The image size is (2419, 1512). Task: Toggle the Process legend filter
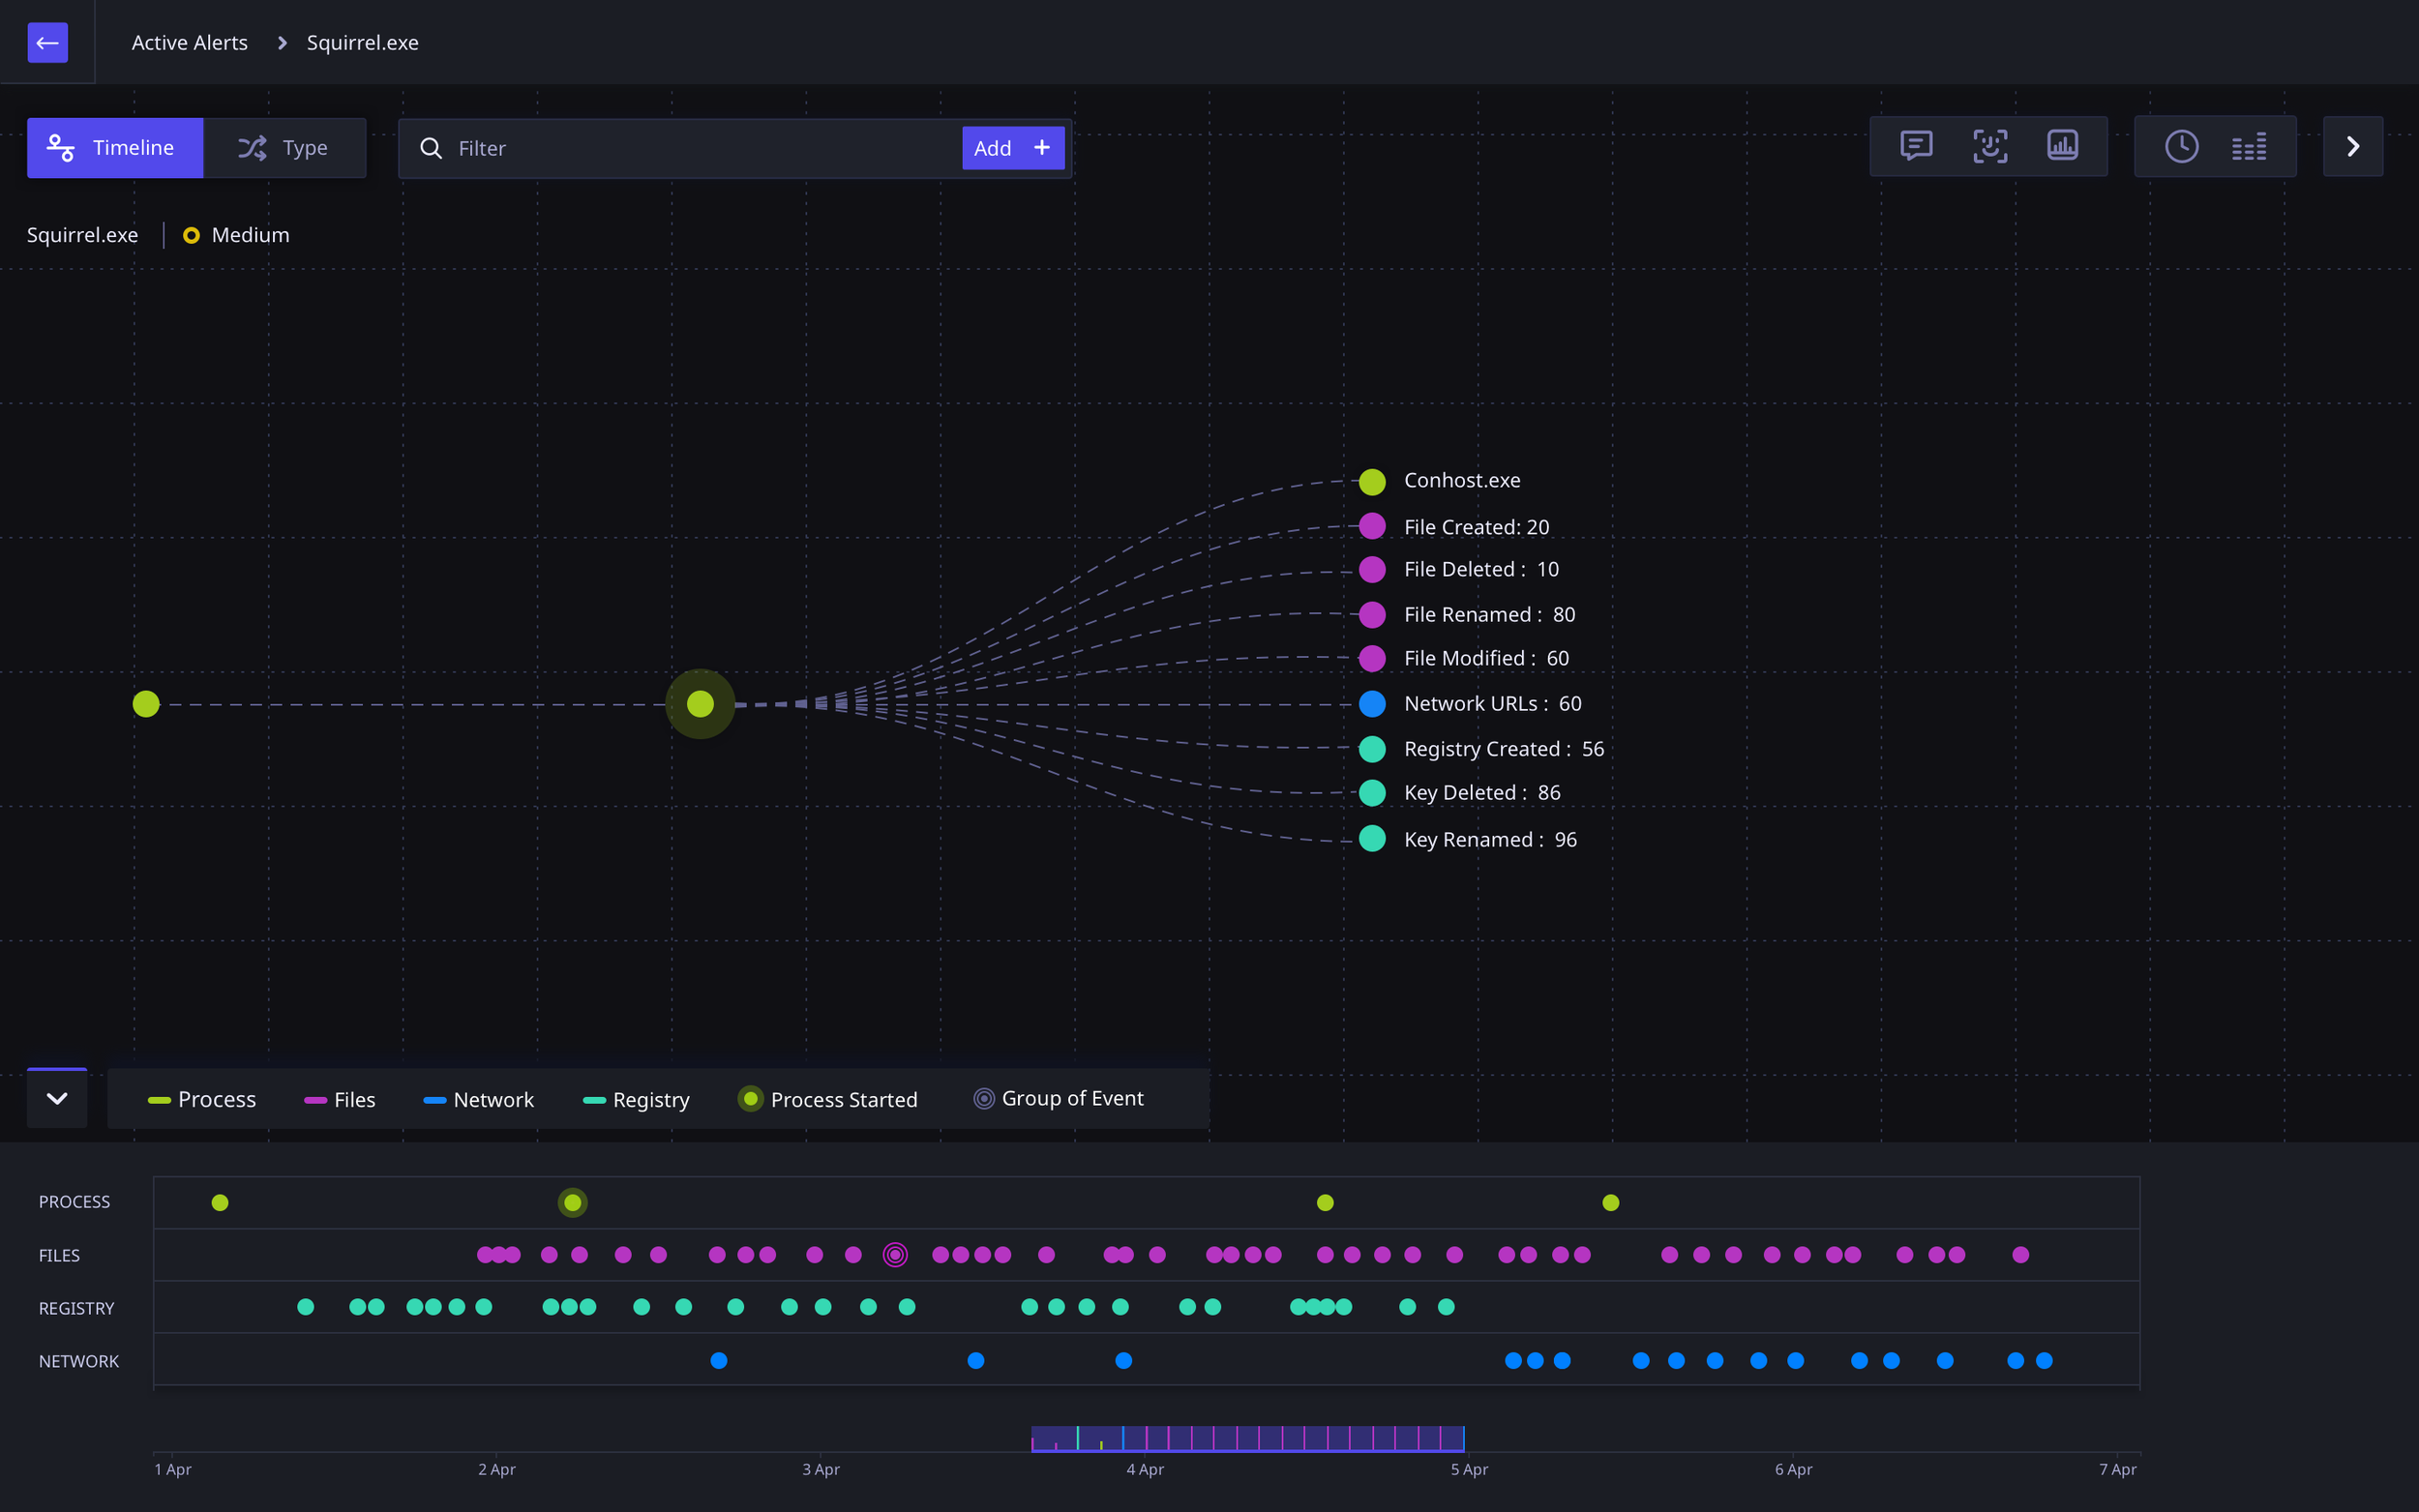click(x=203, y=1100)
